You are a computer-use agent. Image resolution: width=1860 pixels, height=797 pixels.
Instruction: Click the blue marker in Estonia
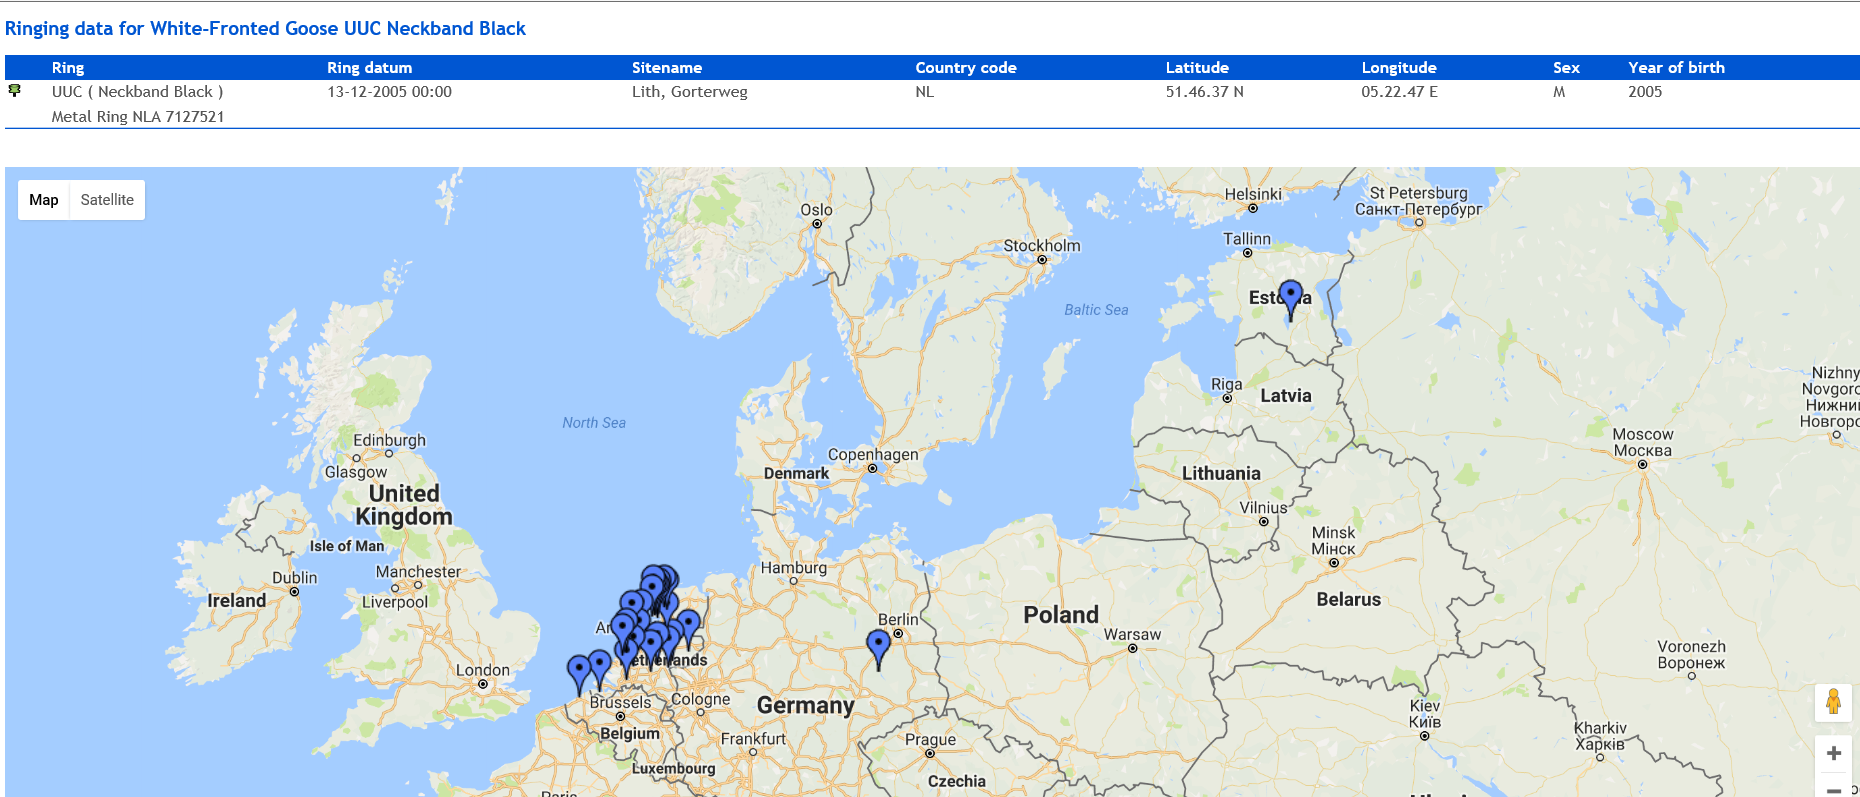(1291, 298)
